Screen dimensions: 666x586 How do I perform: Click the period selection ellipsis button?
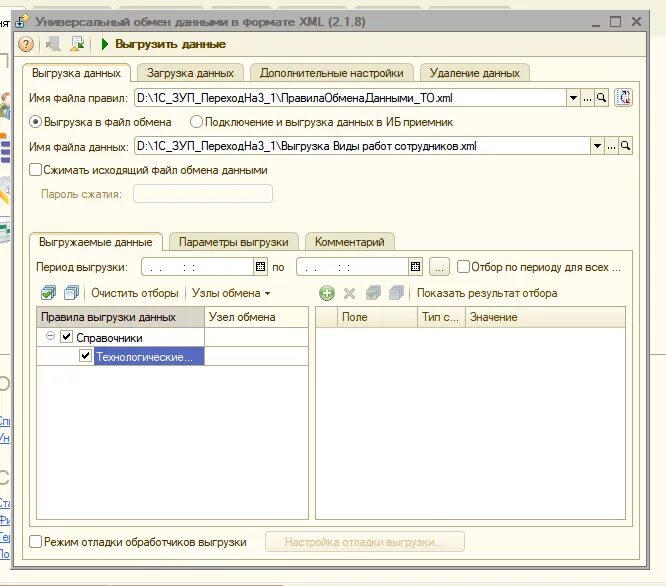click(x=439, y=267)
